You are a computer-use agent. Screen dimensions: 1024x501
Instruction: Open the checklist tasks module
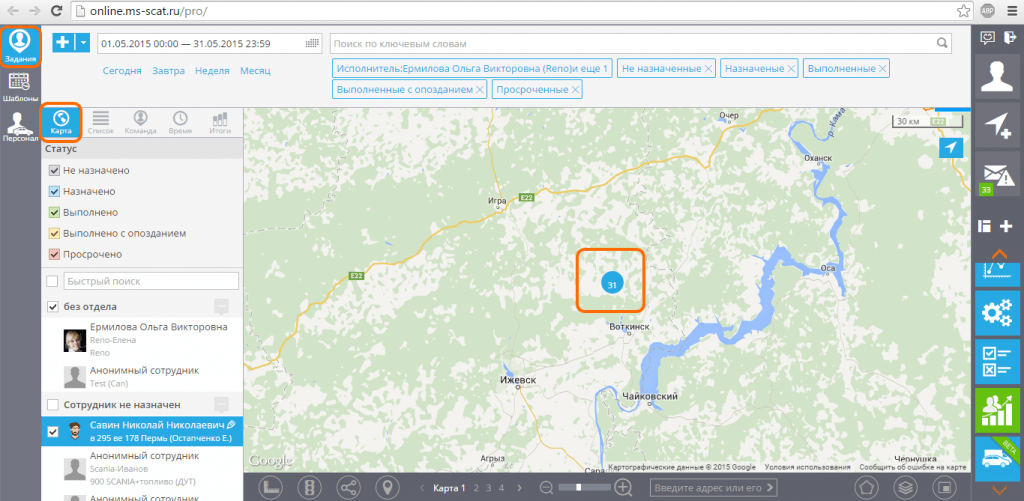[x=997, y=361]
